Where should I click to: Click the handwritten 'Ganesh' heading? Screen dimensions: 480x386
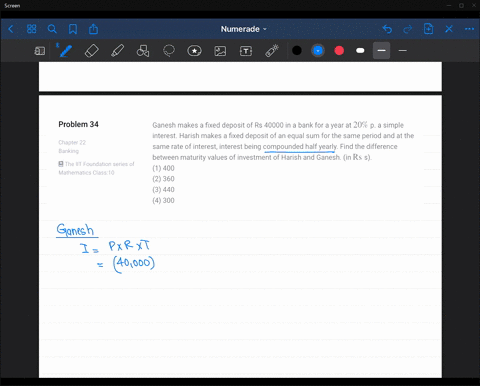75,230
